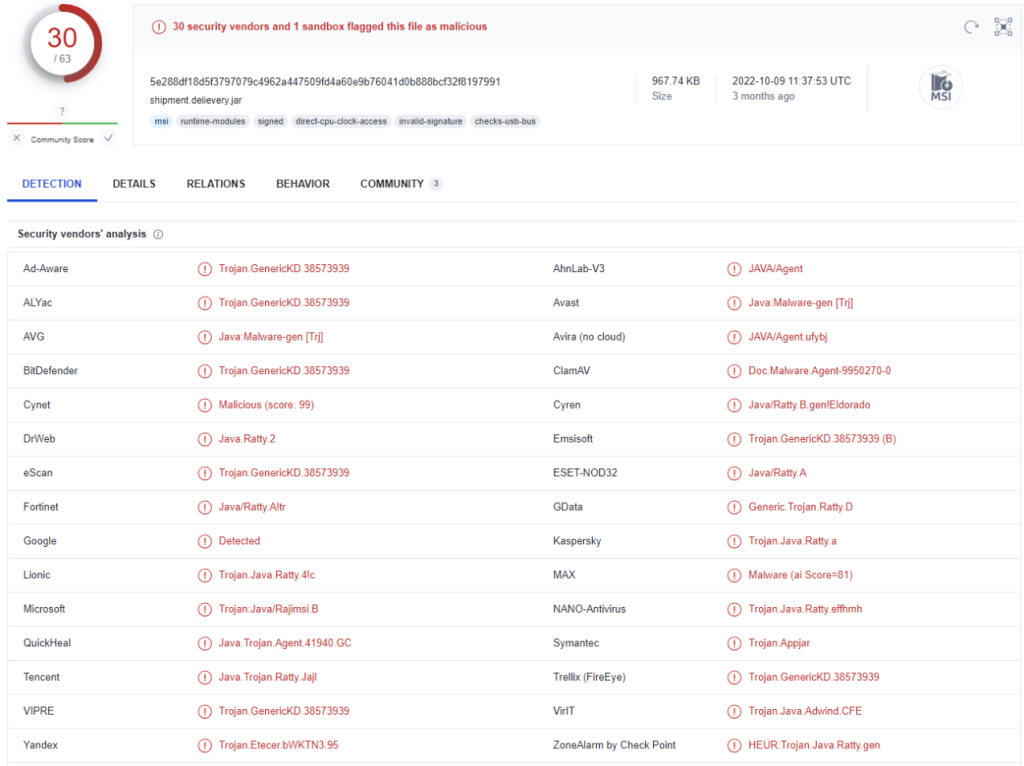Click the alert icon beside Generic.Trojan.Ratty.D

pos(734,507)
